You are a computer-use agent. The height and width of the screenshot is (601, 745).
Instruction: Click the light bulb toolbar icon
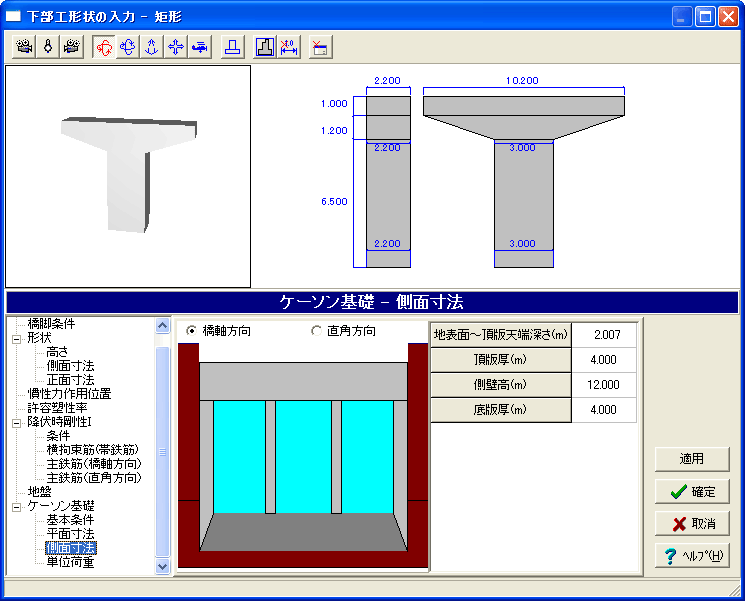48,47
